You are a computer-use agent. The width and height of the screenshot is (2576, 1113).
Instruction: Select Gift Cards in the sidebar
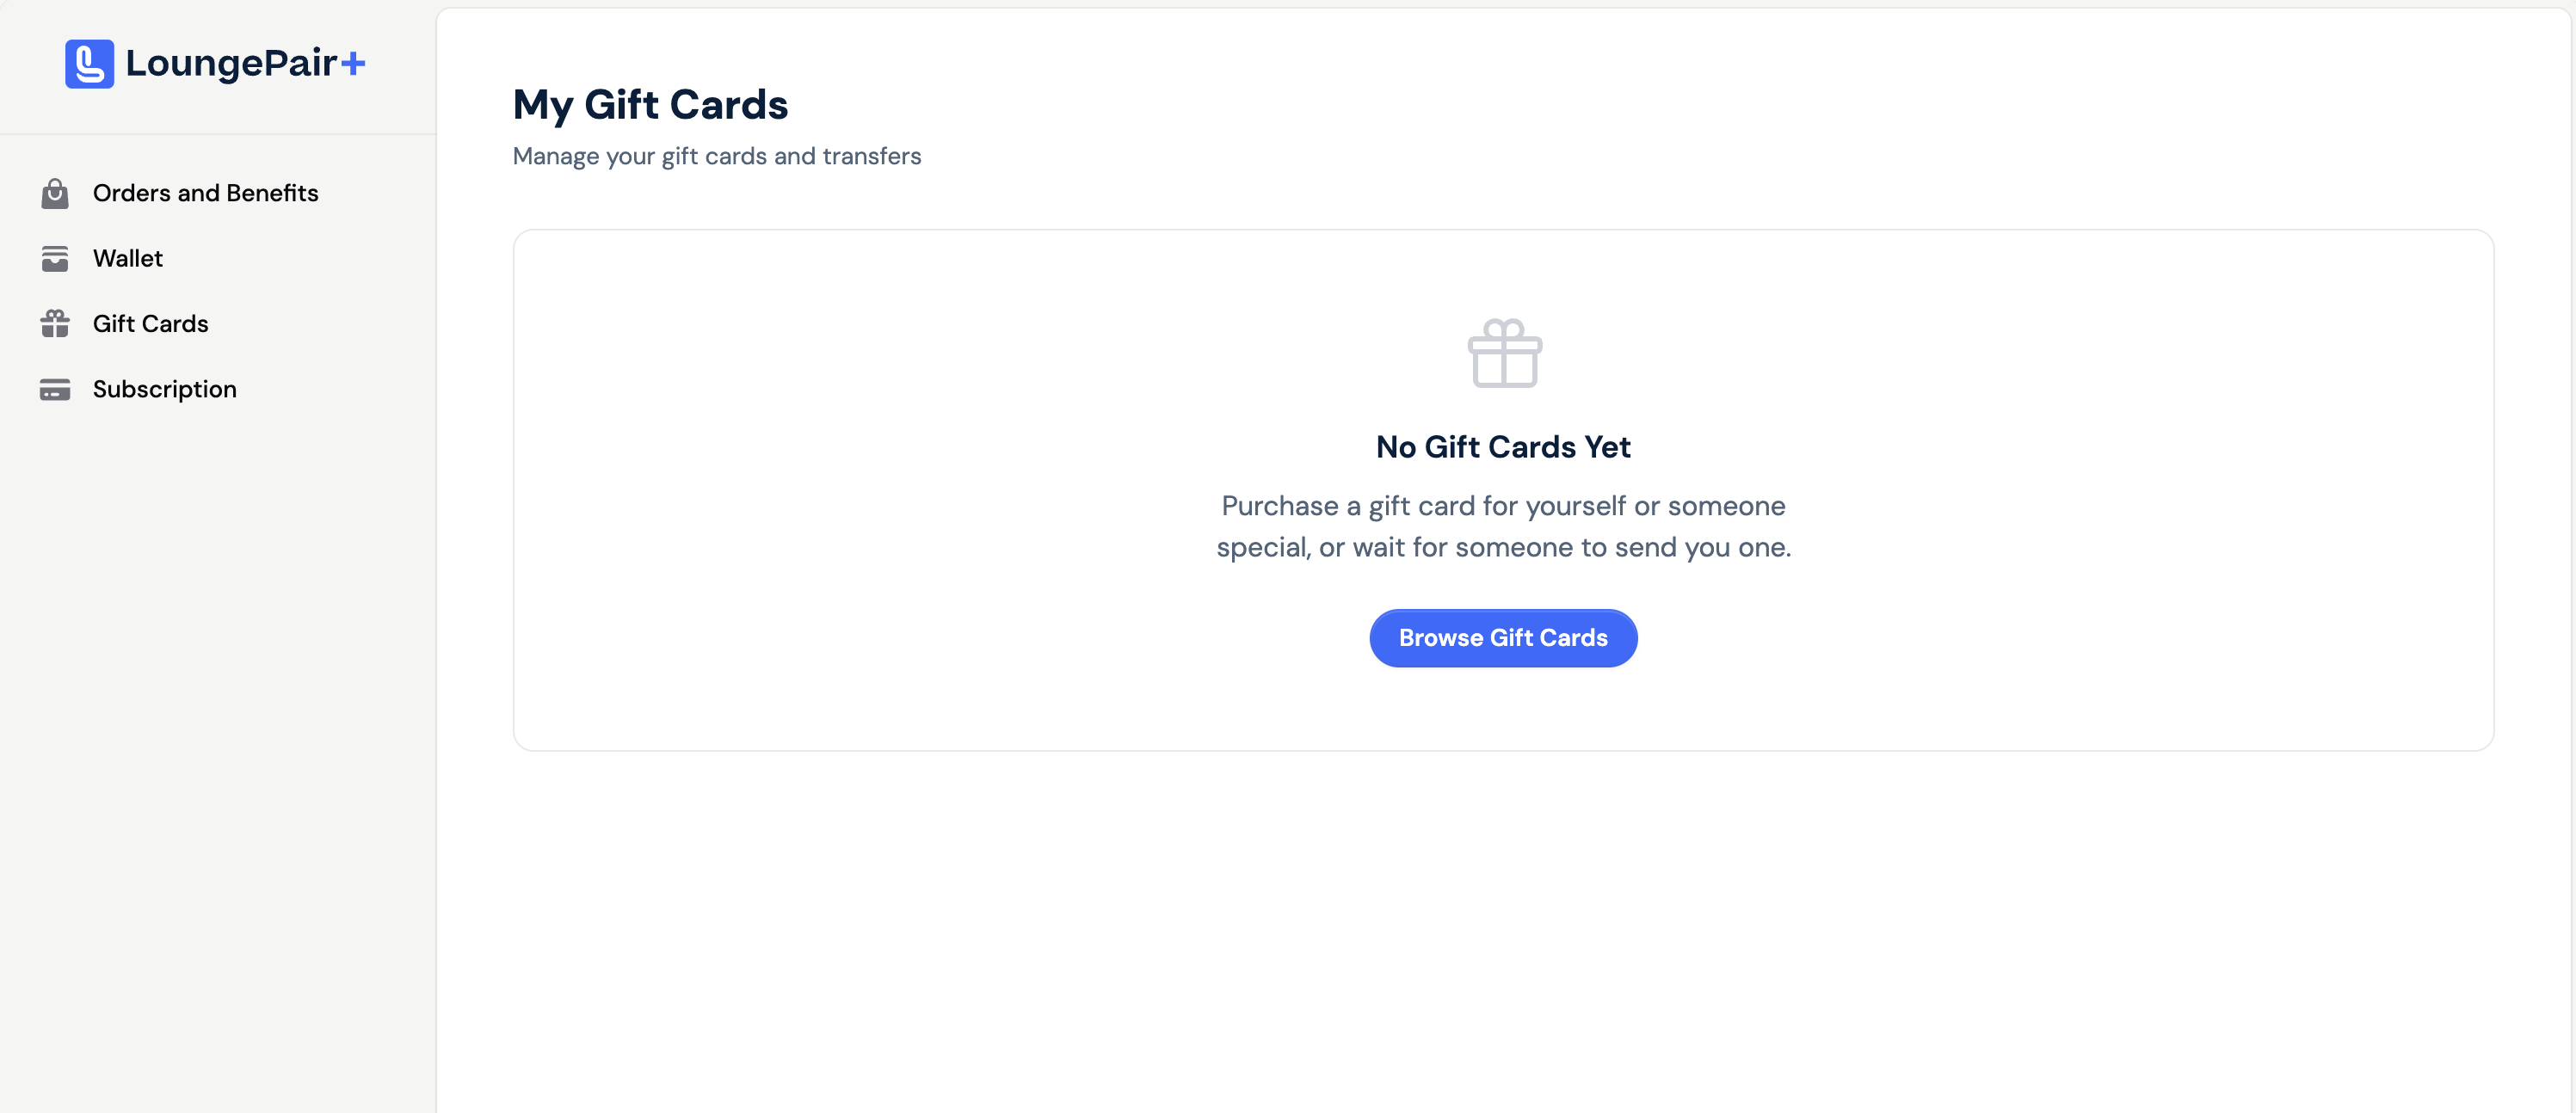click(x=151, y=323)
